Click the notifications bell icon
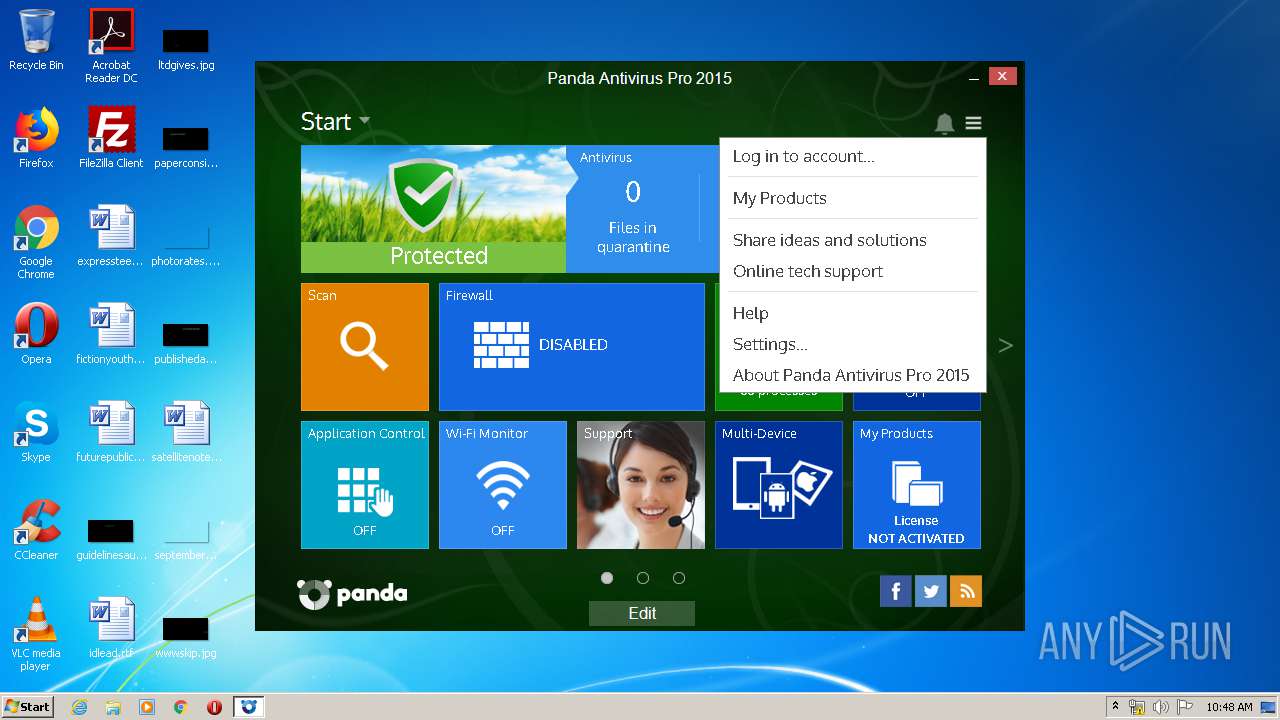Viewport: 1280px width, 720px height. click(x=944, y=123)
